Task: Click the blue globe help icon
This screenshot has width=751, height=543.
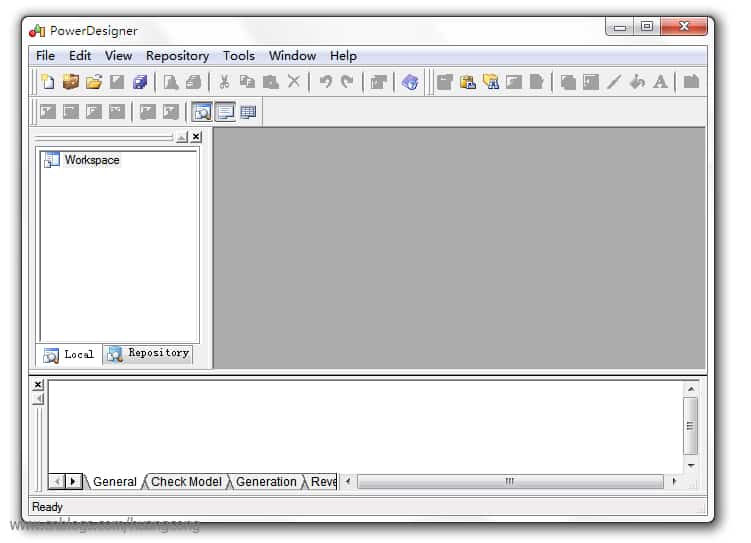Action: tap(410, 82)
